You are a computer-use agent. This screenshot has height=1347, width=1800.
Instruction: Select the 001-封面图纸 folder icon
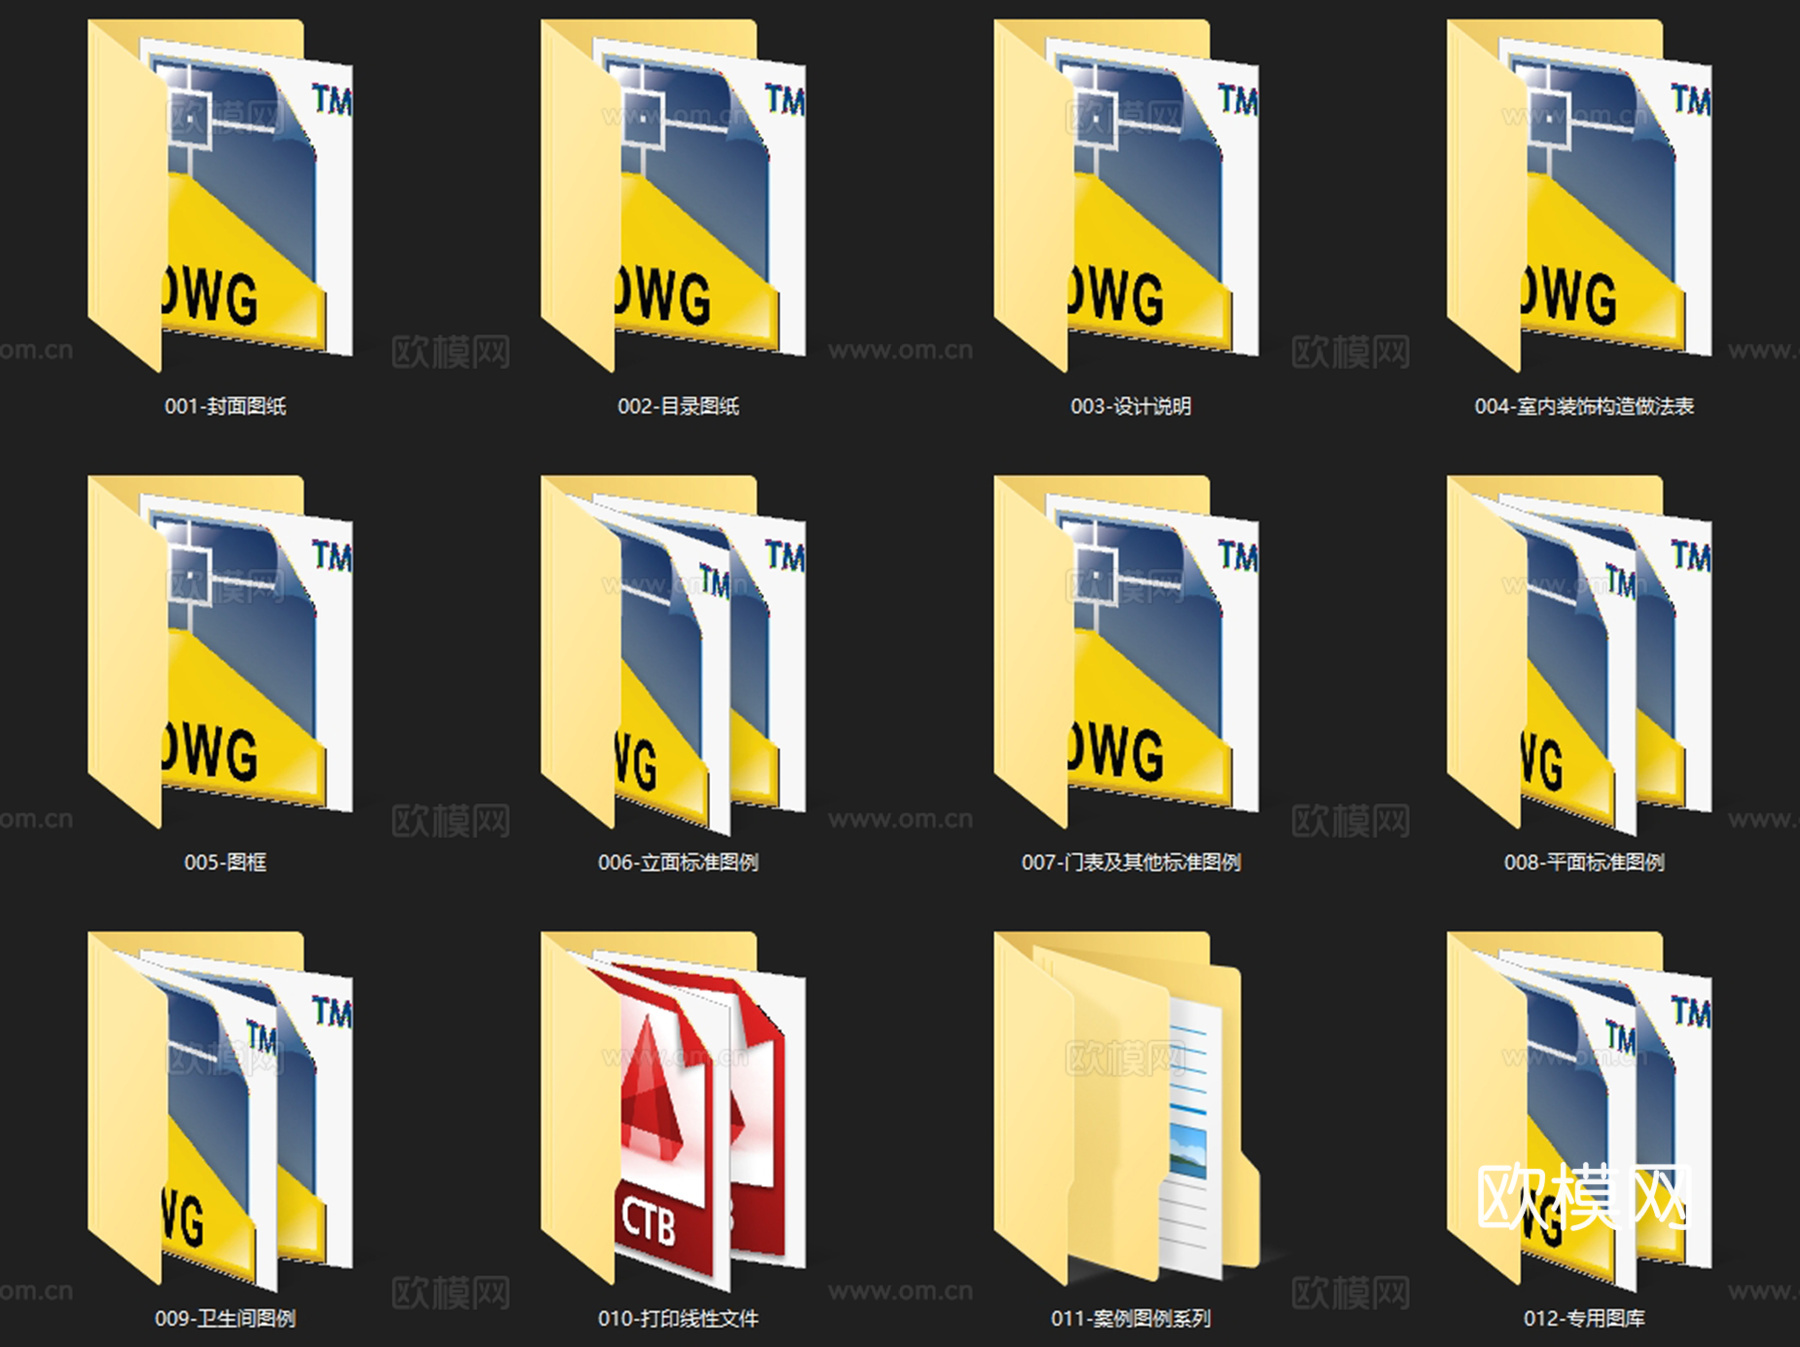coord(221,195)
